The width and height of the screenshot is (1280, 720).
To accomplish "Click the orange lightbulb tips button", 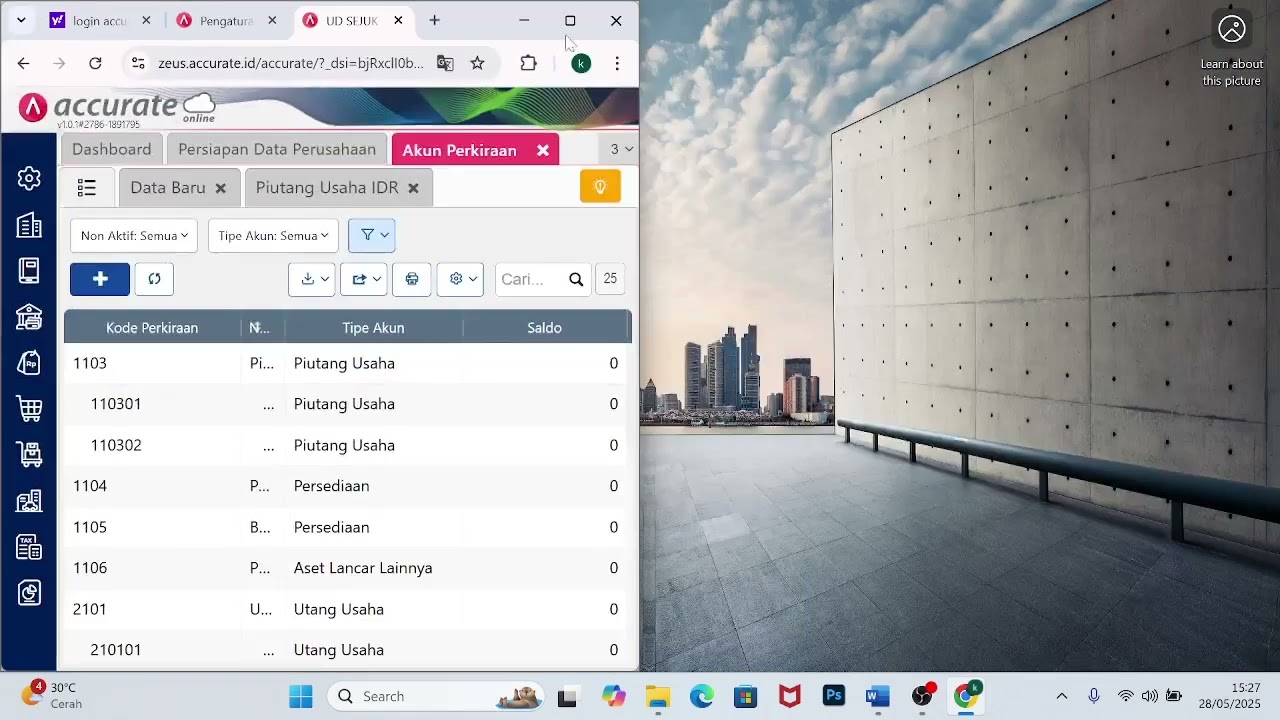I will point(600,187).
